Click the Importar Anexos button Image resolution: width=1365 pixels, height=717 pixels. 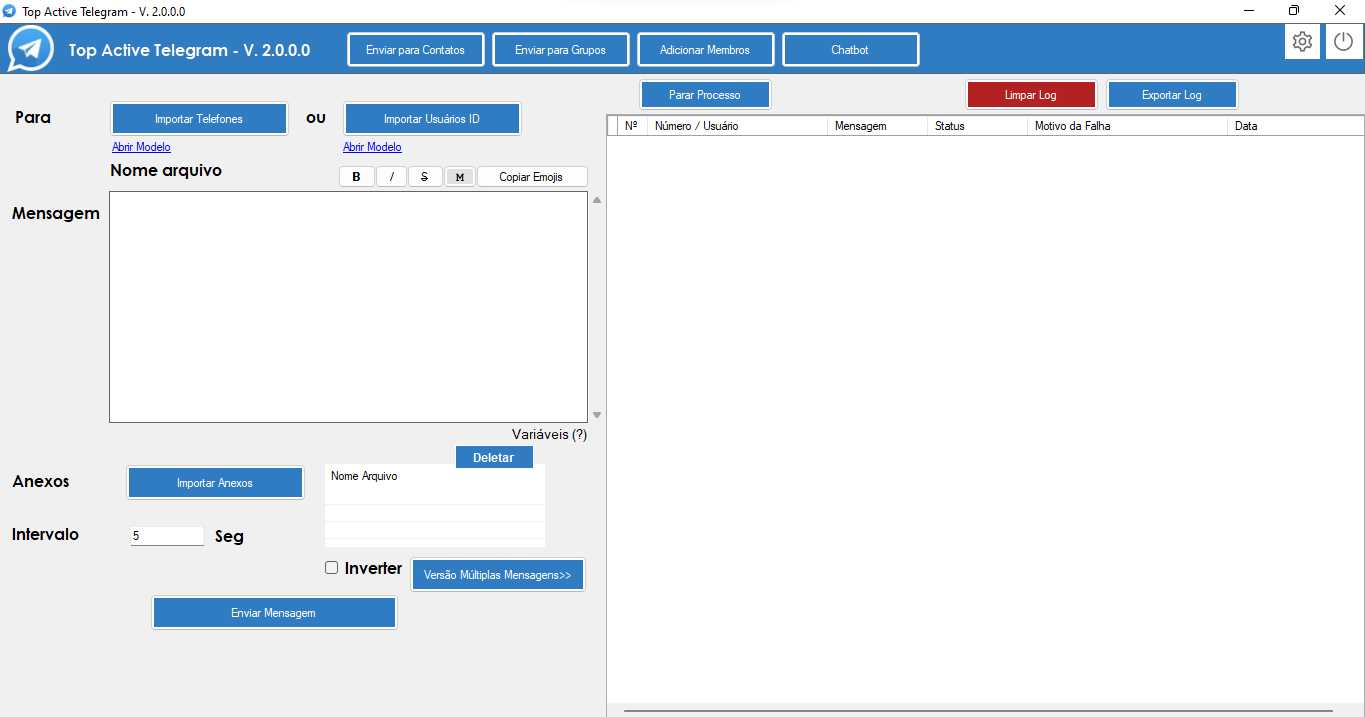215,483
